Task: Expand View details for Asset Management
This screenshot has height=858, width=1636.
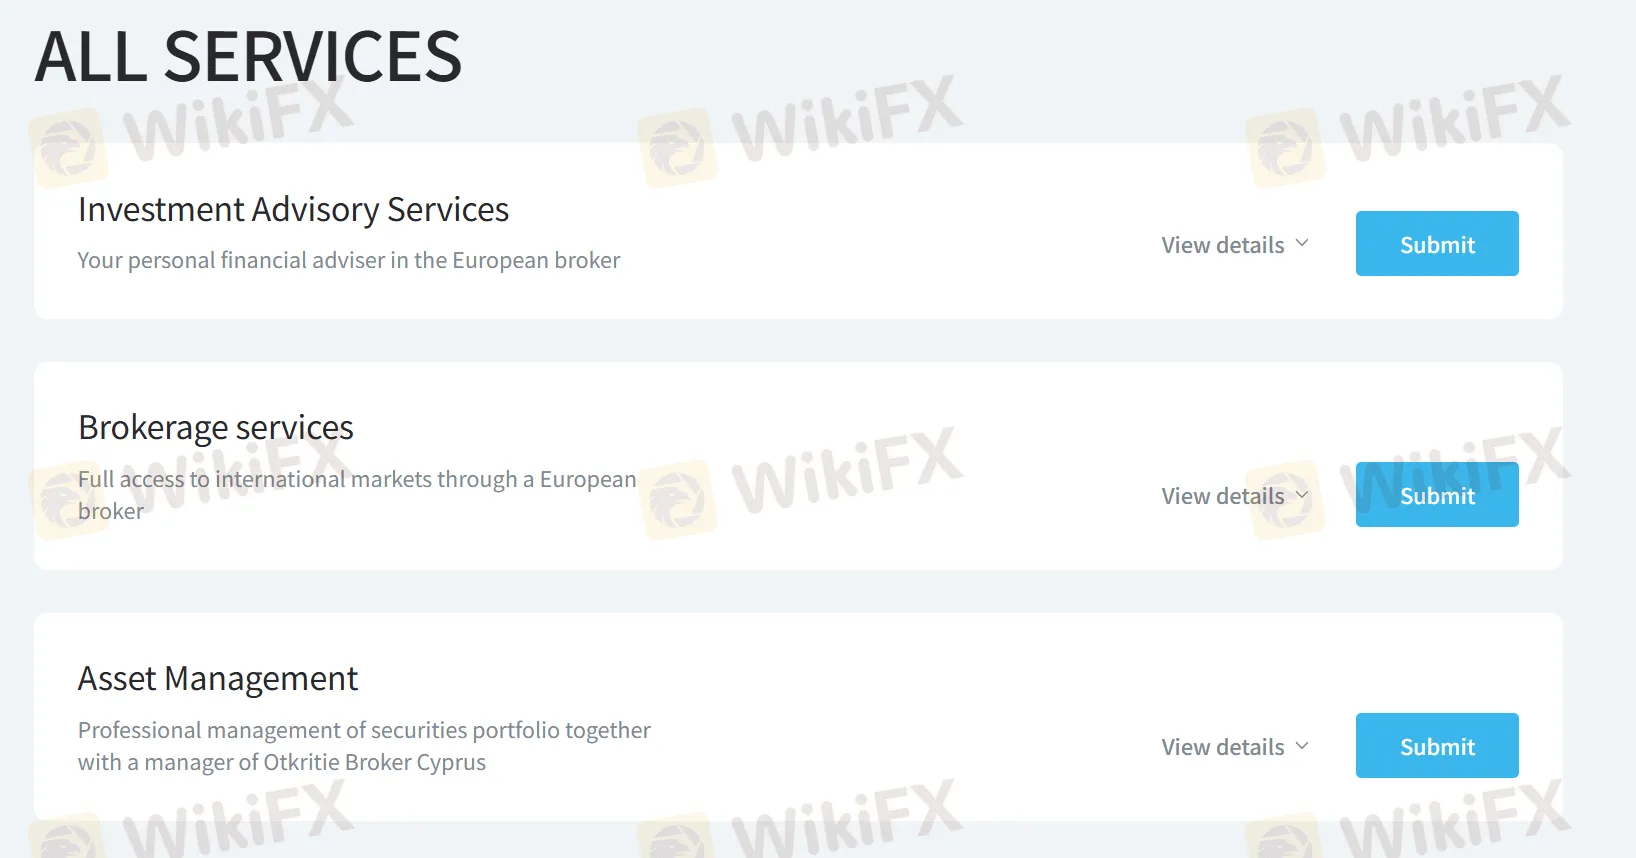Action: (x=1235, y=747)
